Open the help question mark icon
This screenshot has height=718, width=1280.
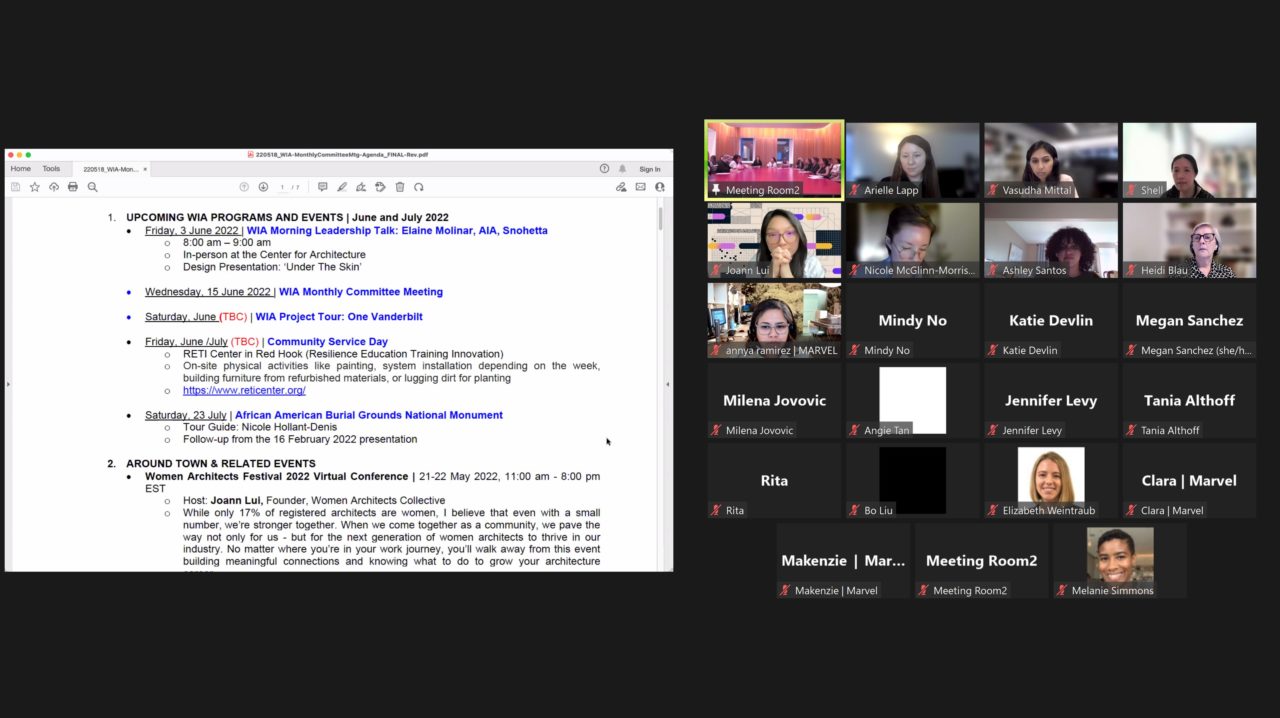coord(604,169)
